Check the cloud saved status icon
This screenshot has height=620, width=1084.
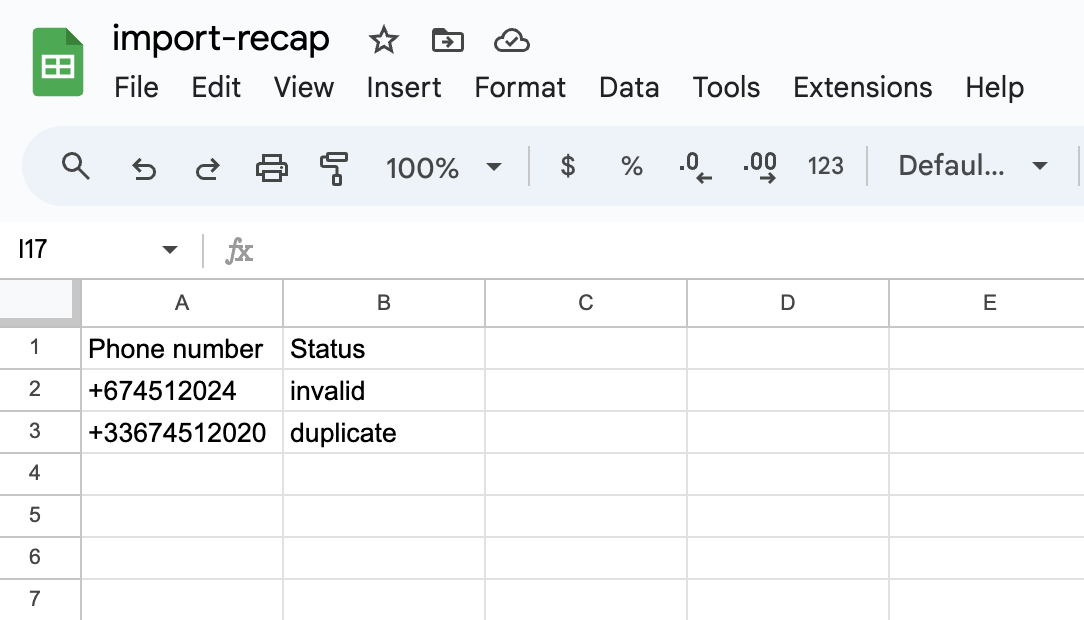point(512,41)
